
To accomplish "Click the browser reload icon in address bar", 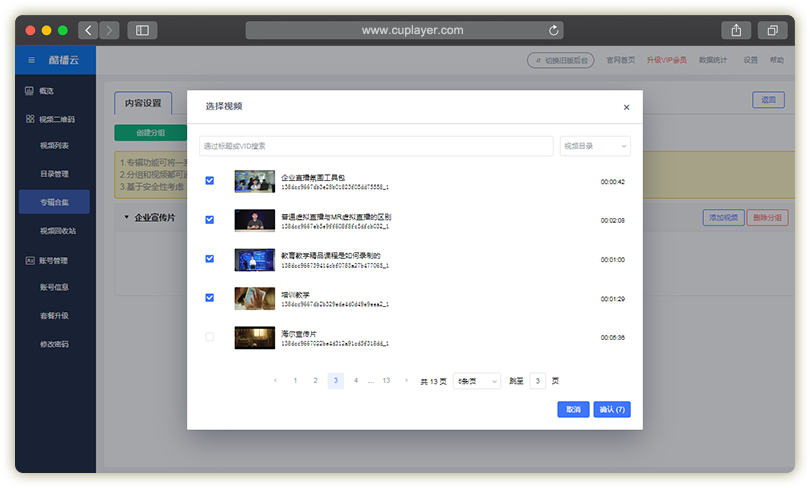I will coord(554,30).
